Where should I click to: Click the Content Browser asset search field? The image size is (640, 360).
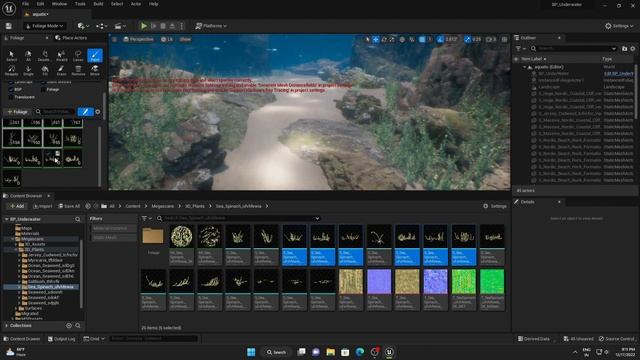click(238, 218)
